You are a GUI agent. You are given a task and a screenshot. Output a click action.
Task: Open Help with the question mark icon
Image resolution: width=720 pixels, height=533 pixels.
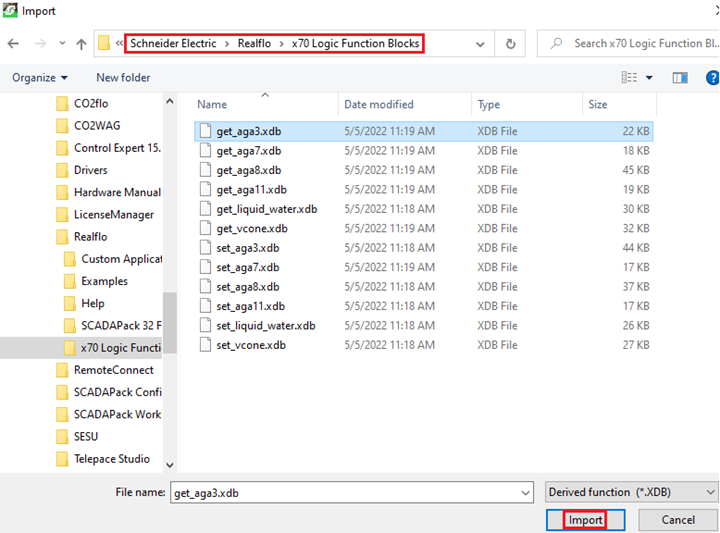(713, 78)
